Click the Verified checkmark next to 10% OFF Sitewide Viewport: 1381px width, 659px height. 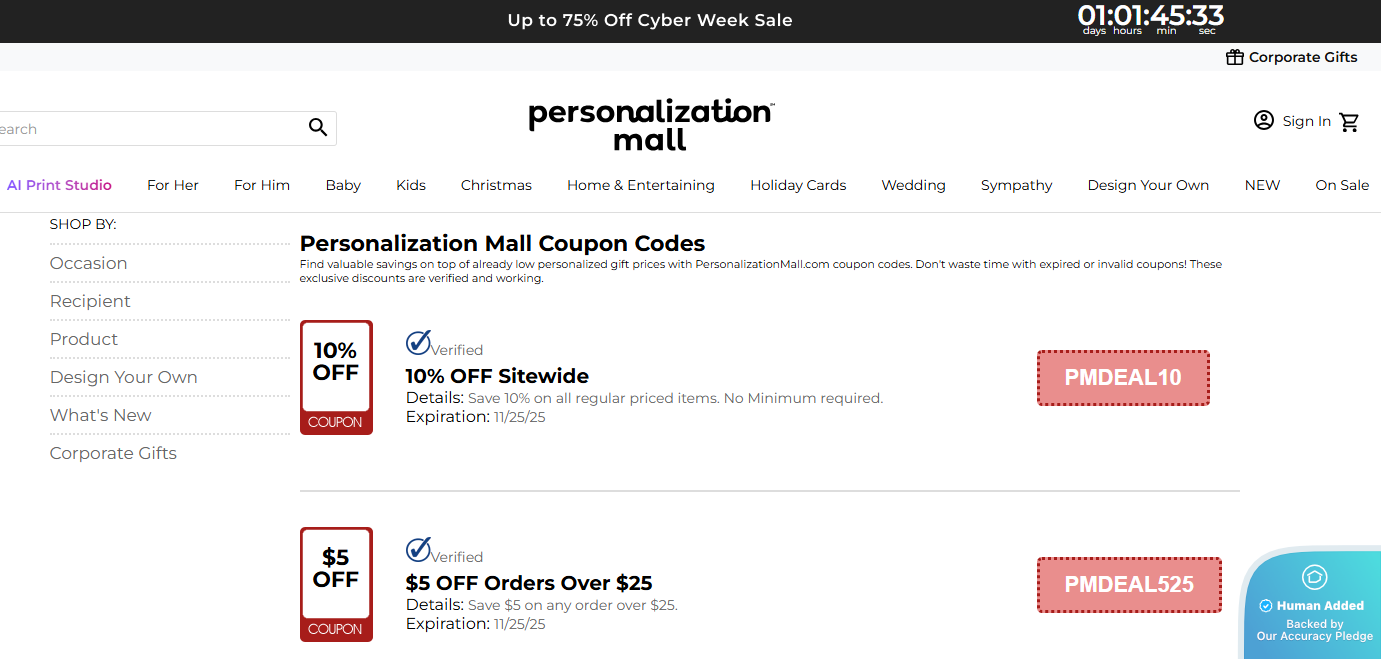pos(417,343)
